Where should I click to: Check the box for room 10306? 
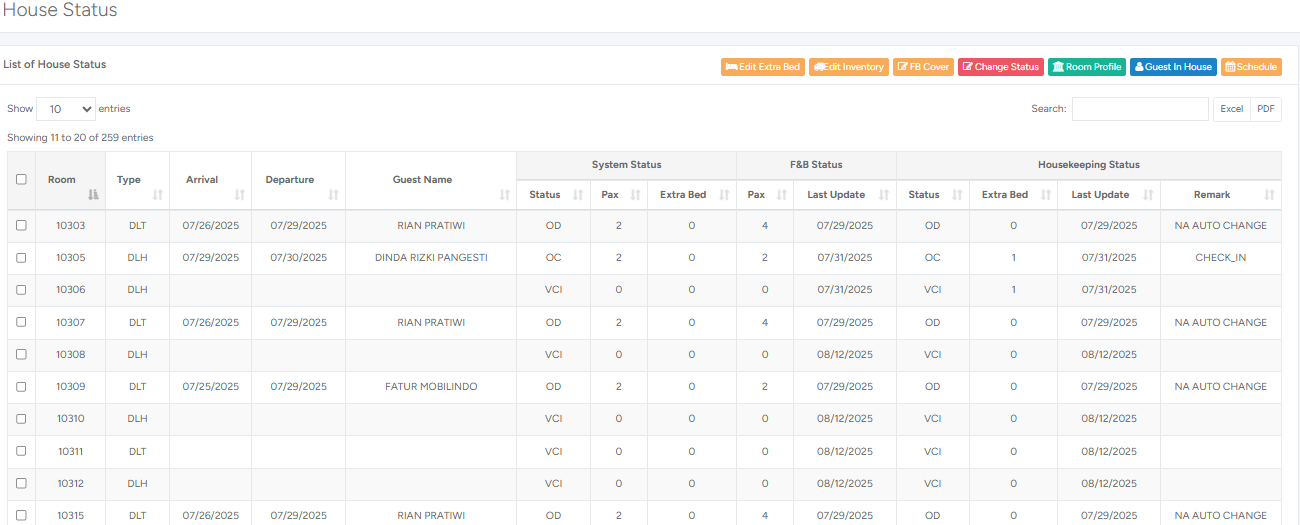[21, 290]
